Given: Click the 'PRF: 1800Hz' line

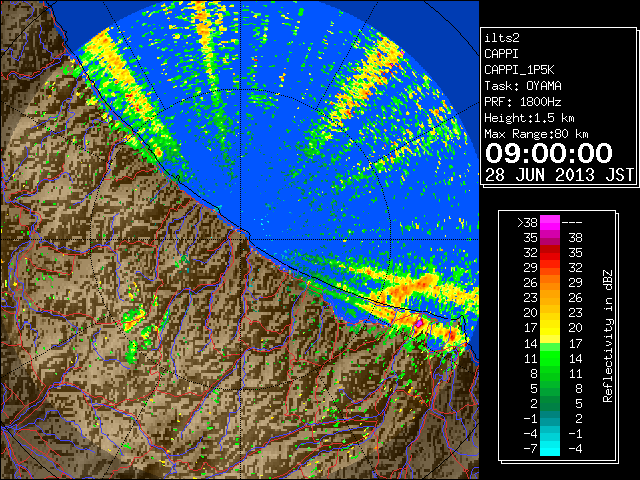Looking at the screenshot, I should click(x=523, y=102).
